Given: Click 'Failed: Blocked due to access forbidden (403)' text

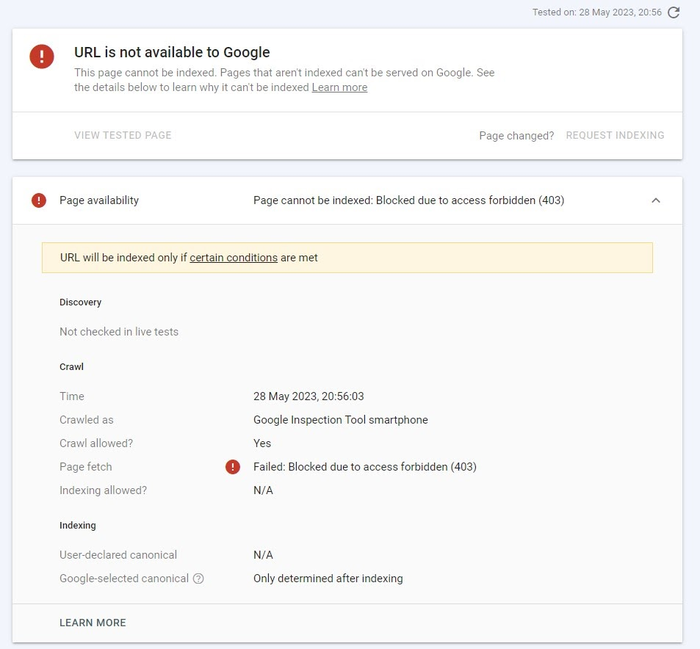Looking at the screenshot, I should coord(365,467).
